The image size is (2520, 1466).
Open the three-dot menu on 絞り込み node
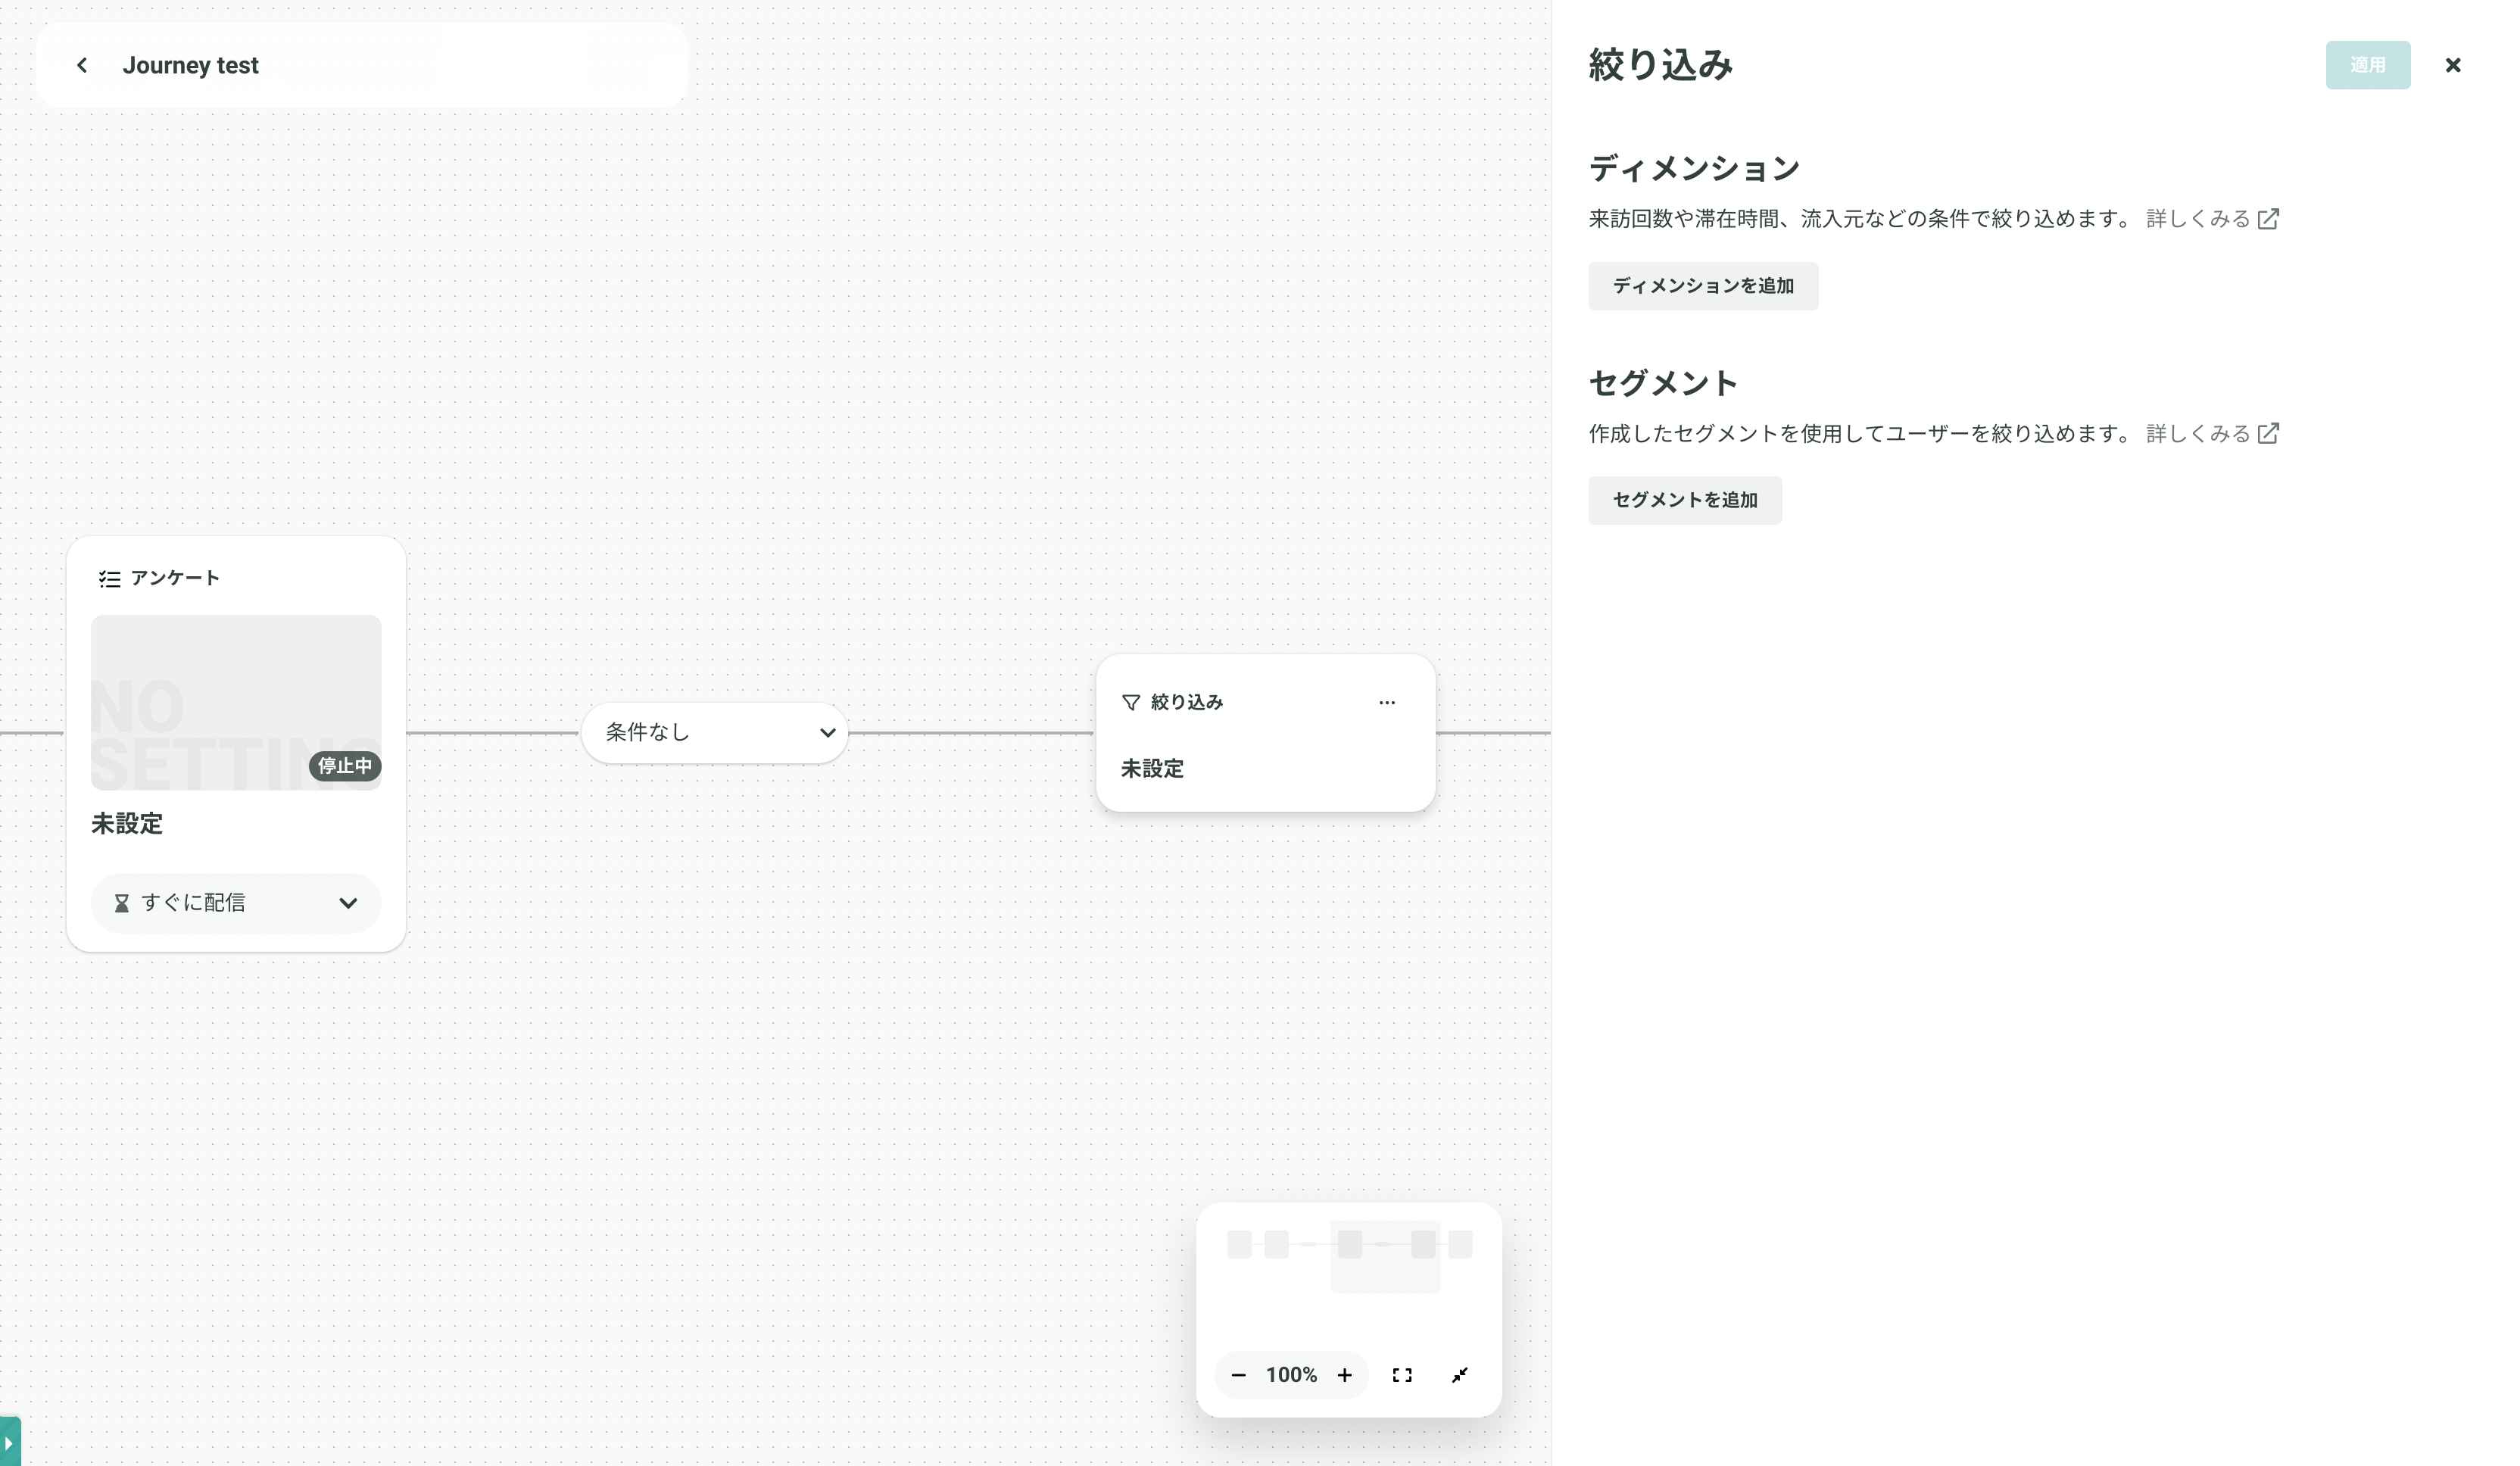point(1386,702)
